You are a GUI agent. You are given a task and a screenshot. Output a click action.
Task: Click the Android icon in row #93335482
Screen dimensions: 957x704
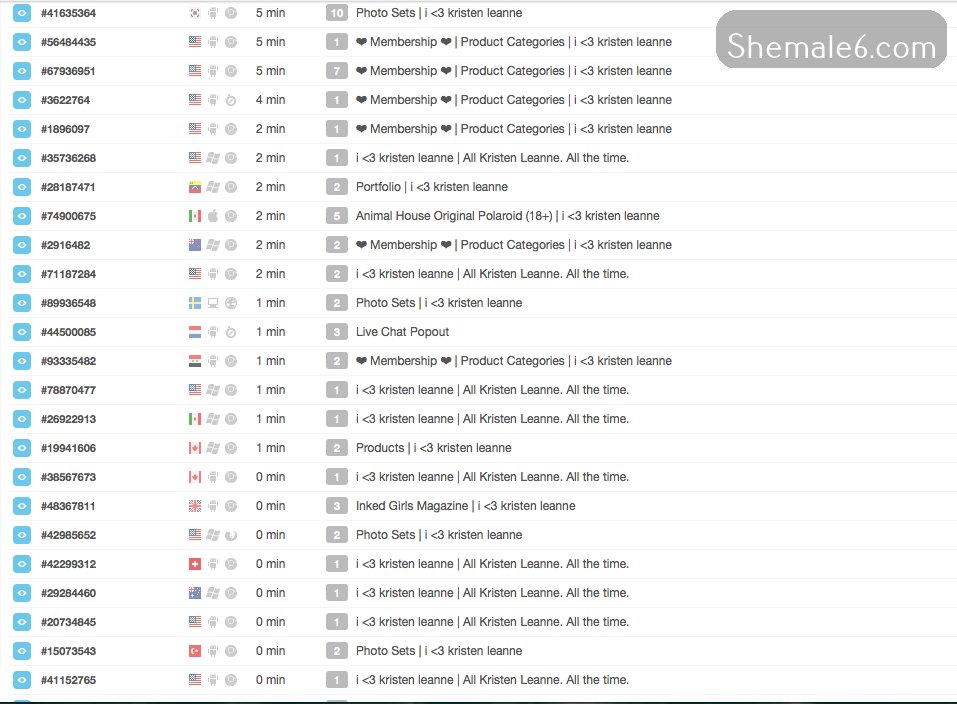(x=213, y=361)
